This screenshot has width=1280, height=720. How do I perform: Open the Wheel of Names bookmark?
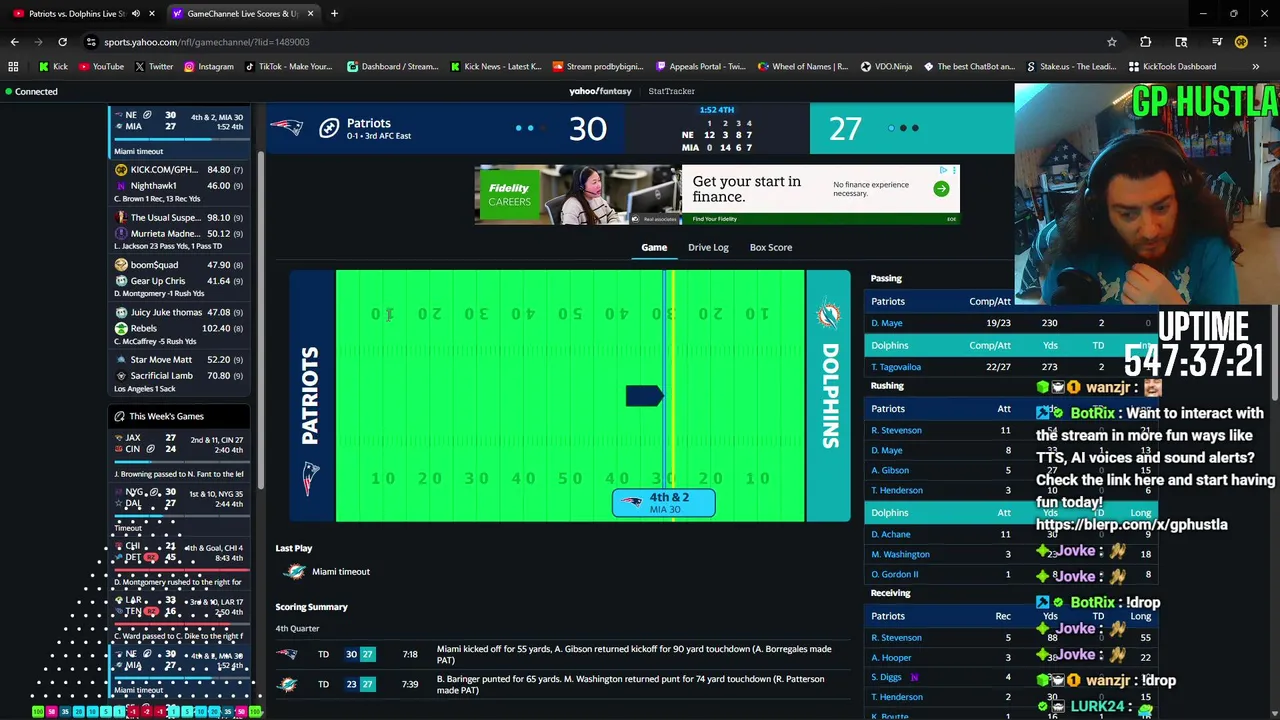803,66
